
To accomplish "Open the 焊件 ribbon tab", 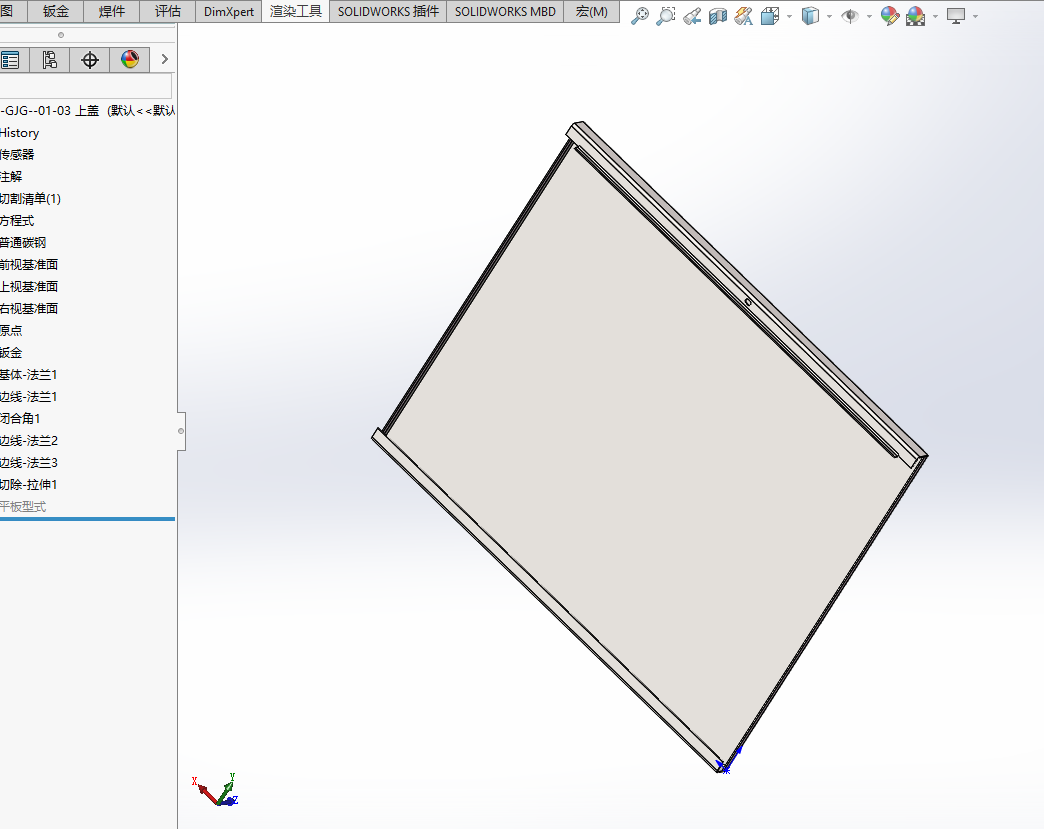I will click(x=112, y=11).
